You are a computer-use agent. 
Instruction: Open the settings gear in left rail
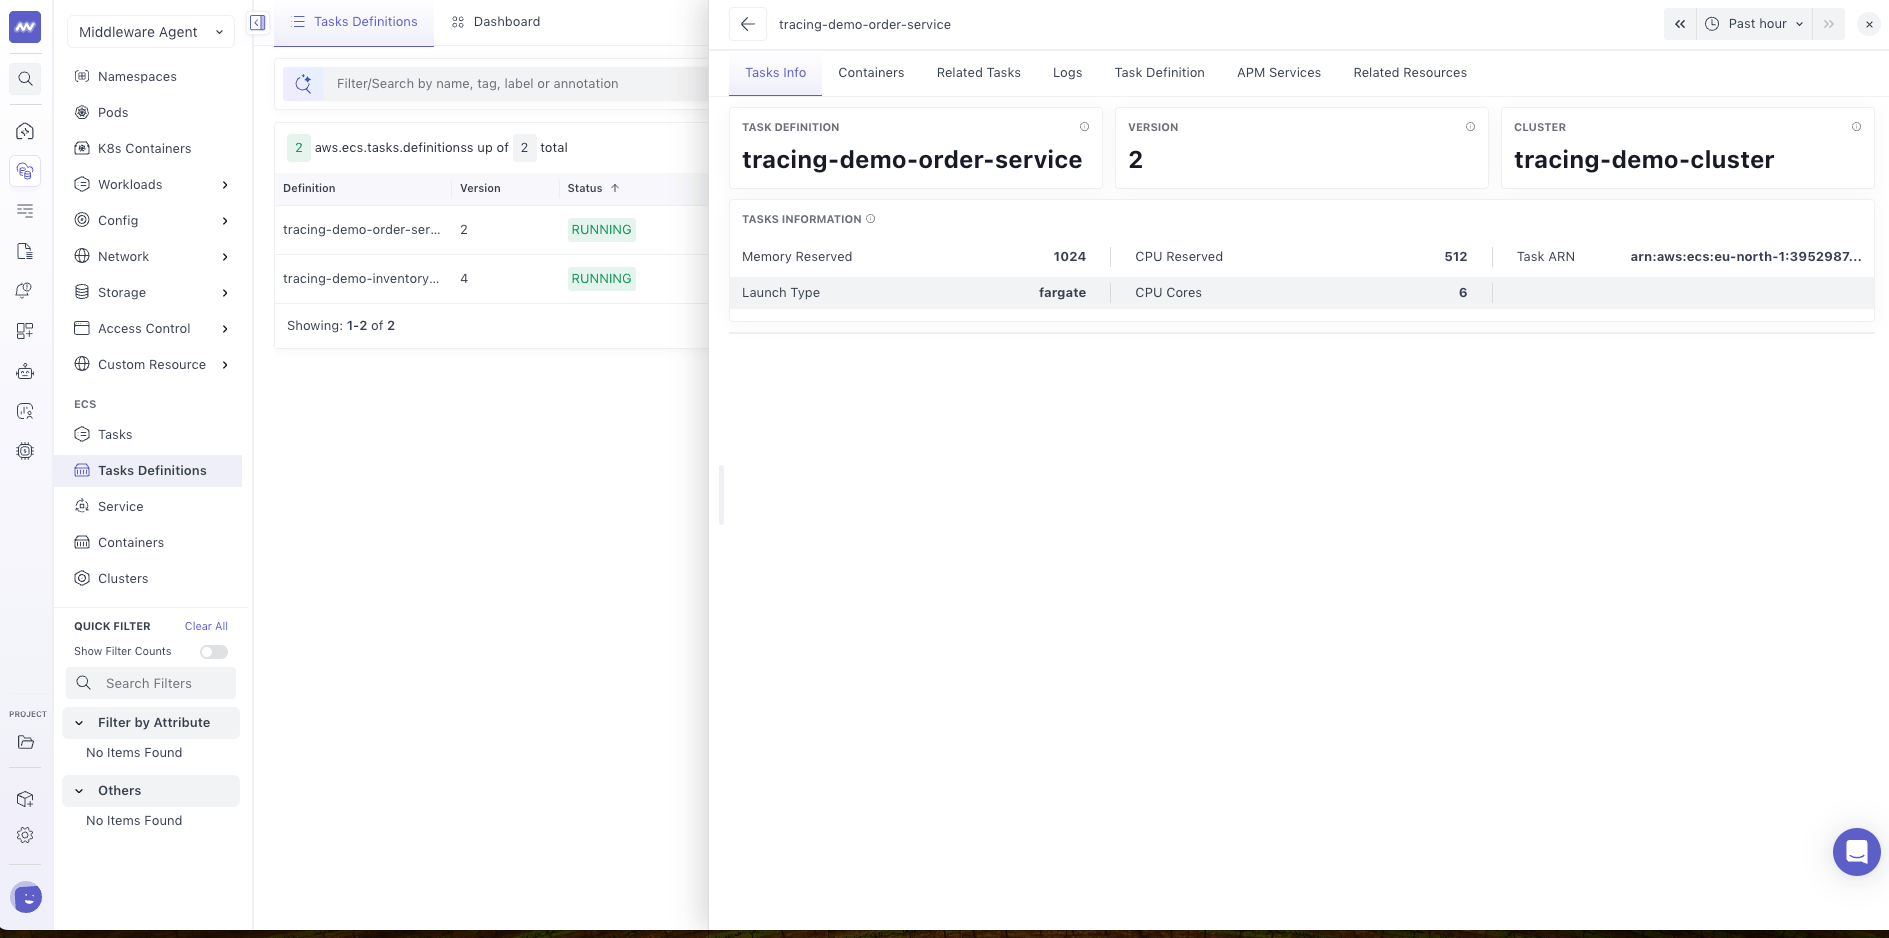(x=25, y=835)
